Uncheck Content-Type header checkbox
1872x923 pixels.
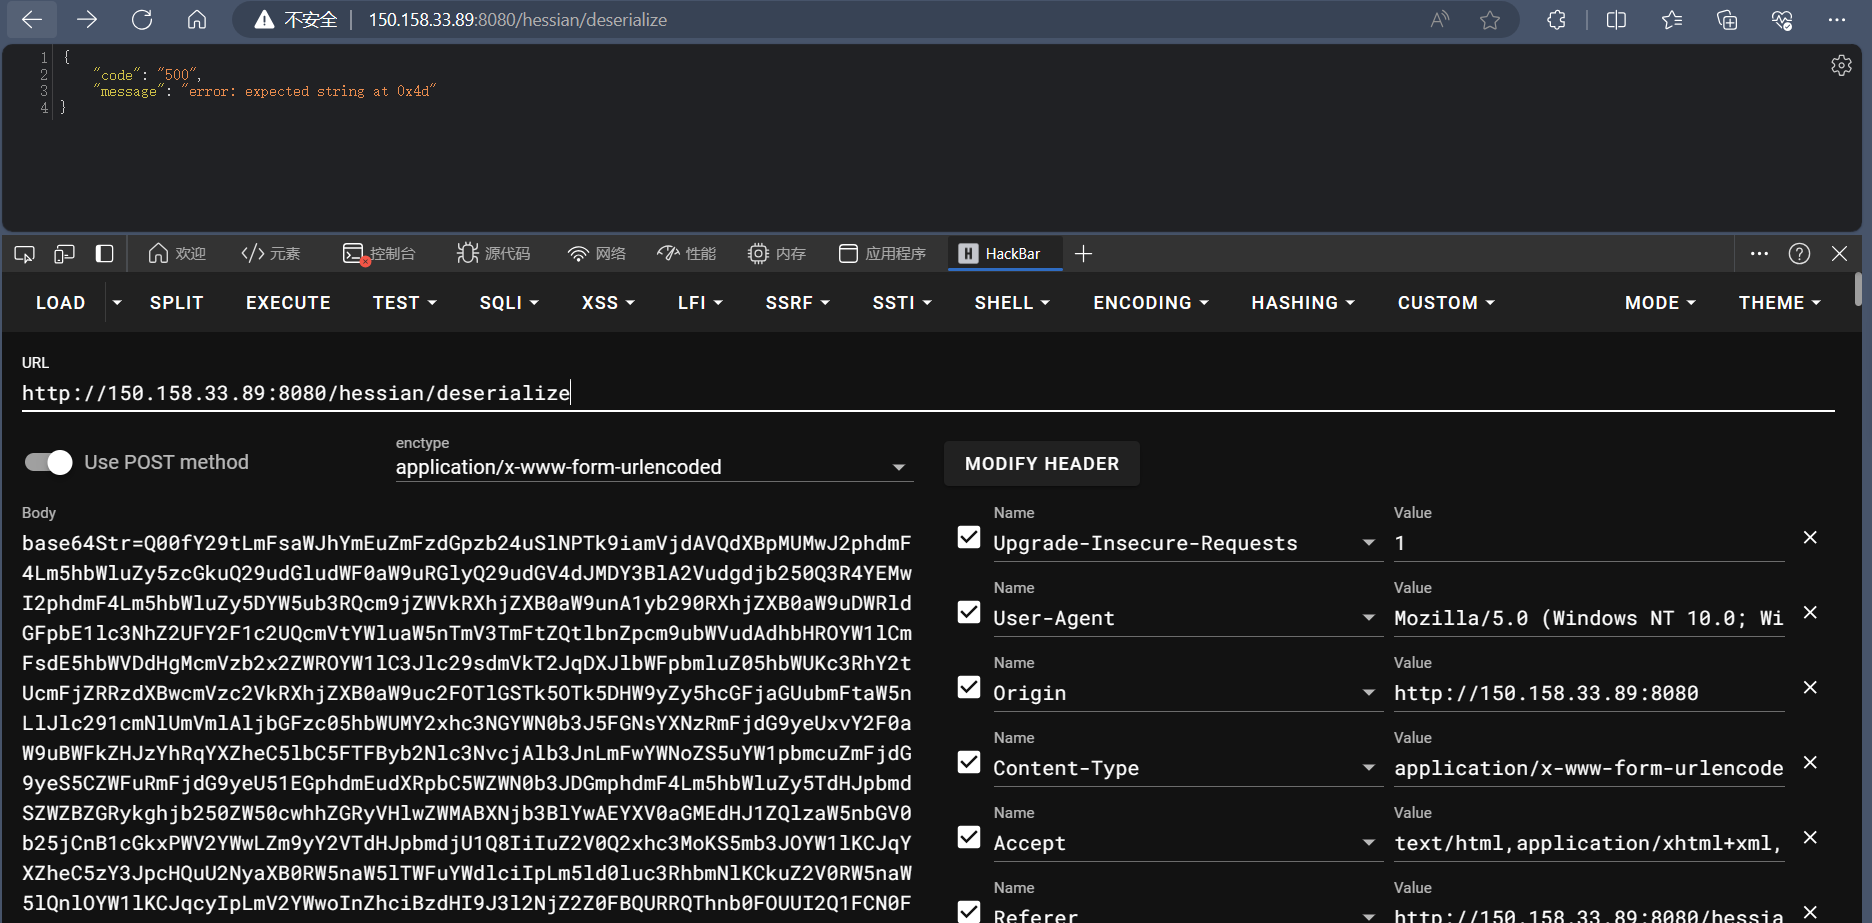click(x=969, y=762)
